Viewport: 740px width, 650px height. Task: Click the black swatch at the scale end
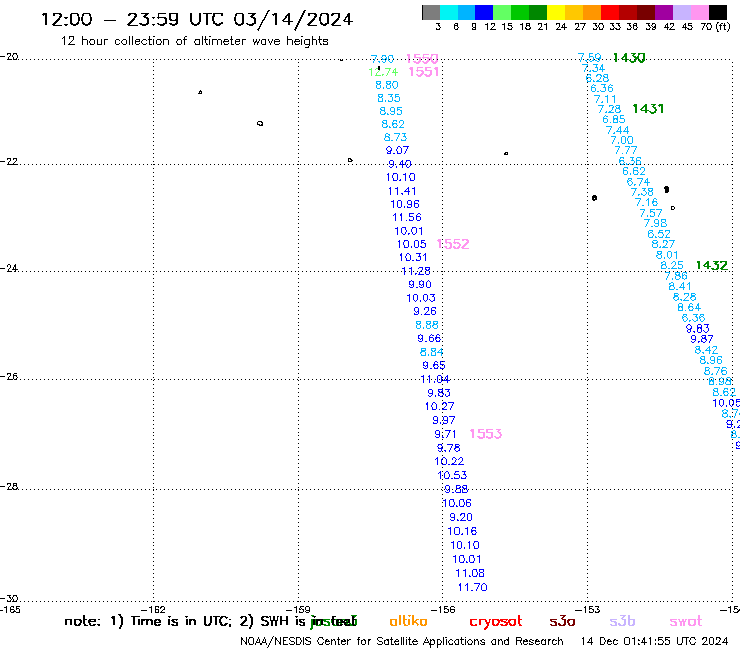point(718,12)
